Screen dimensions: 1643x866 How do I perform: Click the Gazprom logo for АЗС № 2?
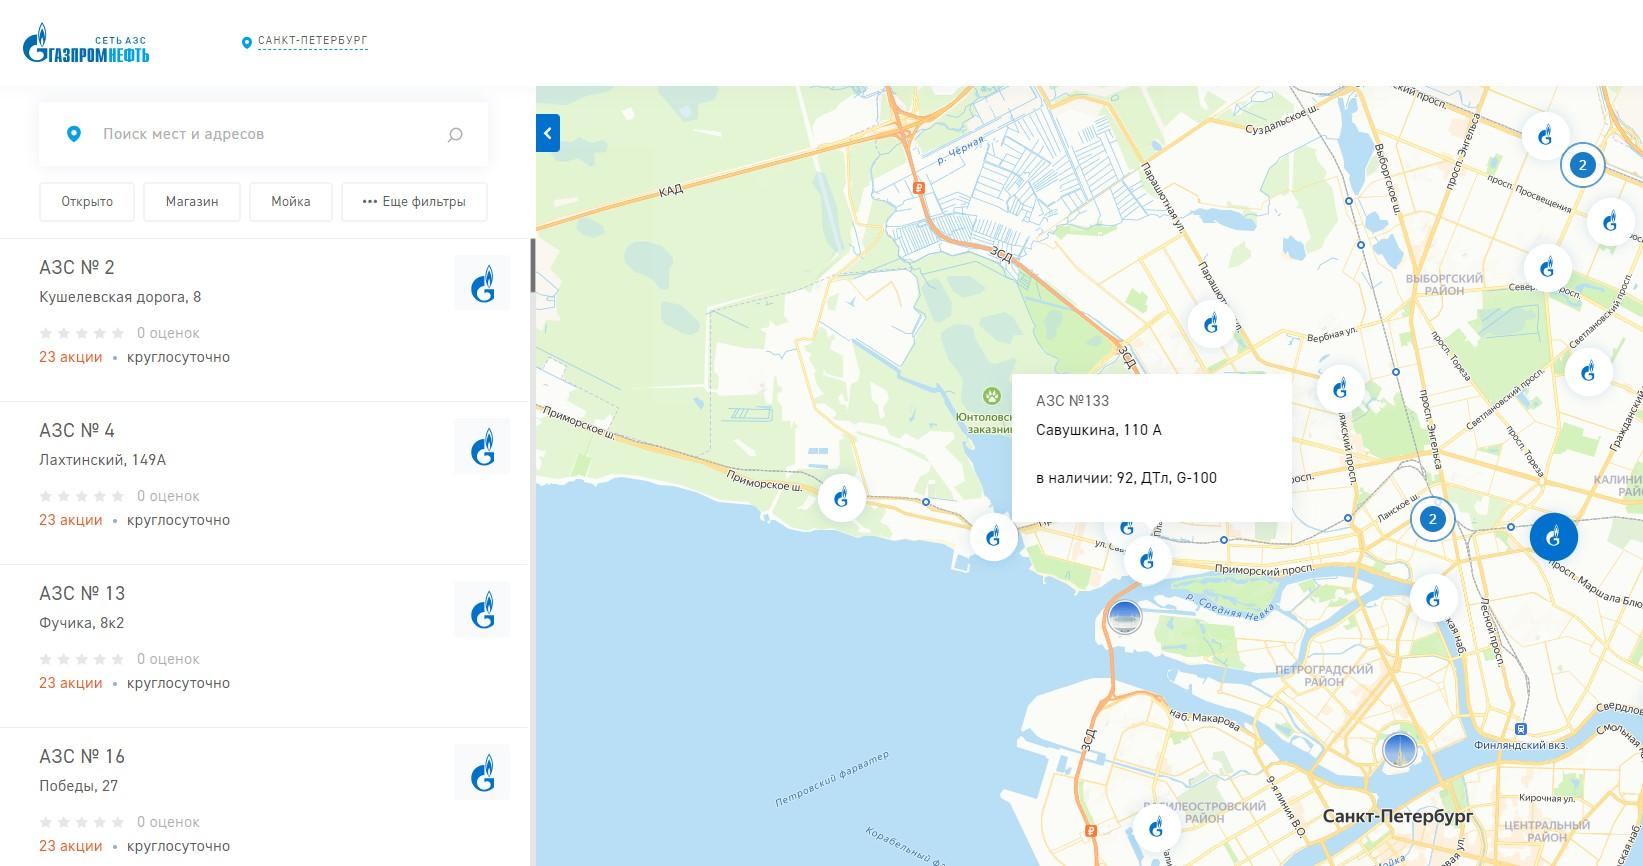click(482, 283)
